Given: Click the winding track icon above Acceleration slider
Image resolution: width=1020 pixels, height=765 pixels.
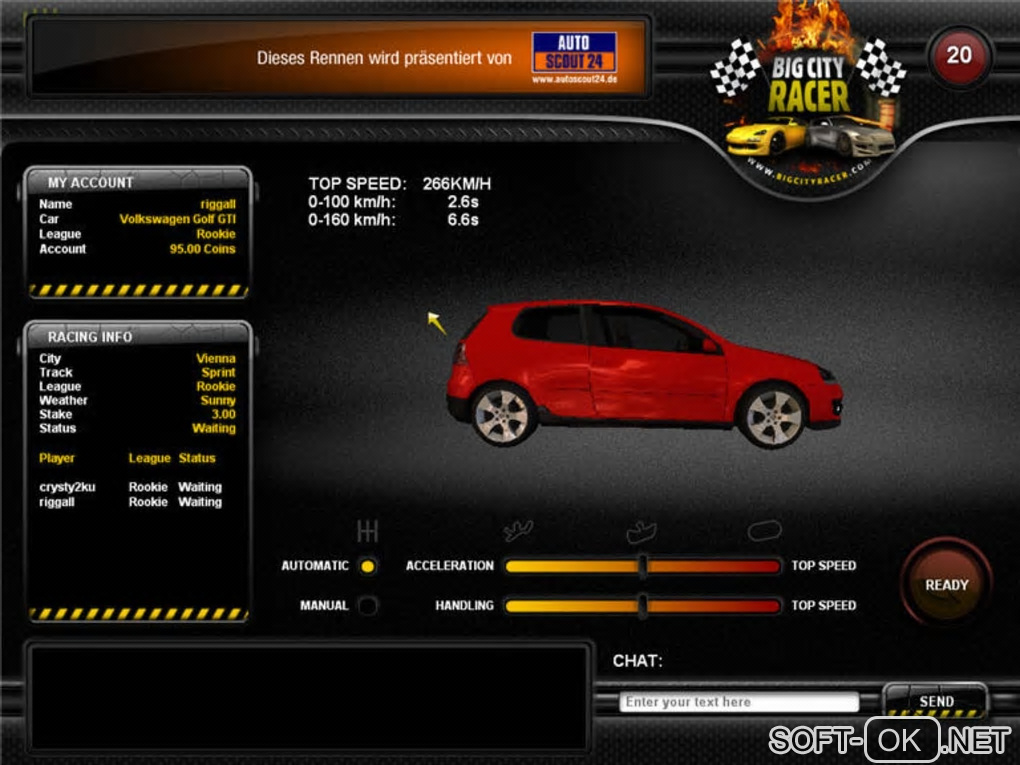Looking at the screenshot, I should [518, 531].
